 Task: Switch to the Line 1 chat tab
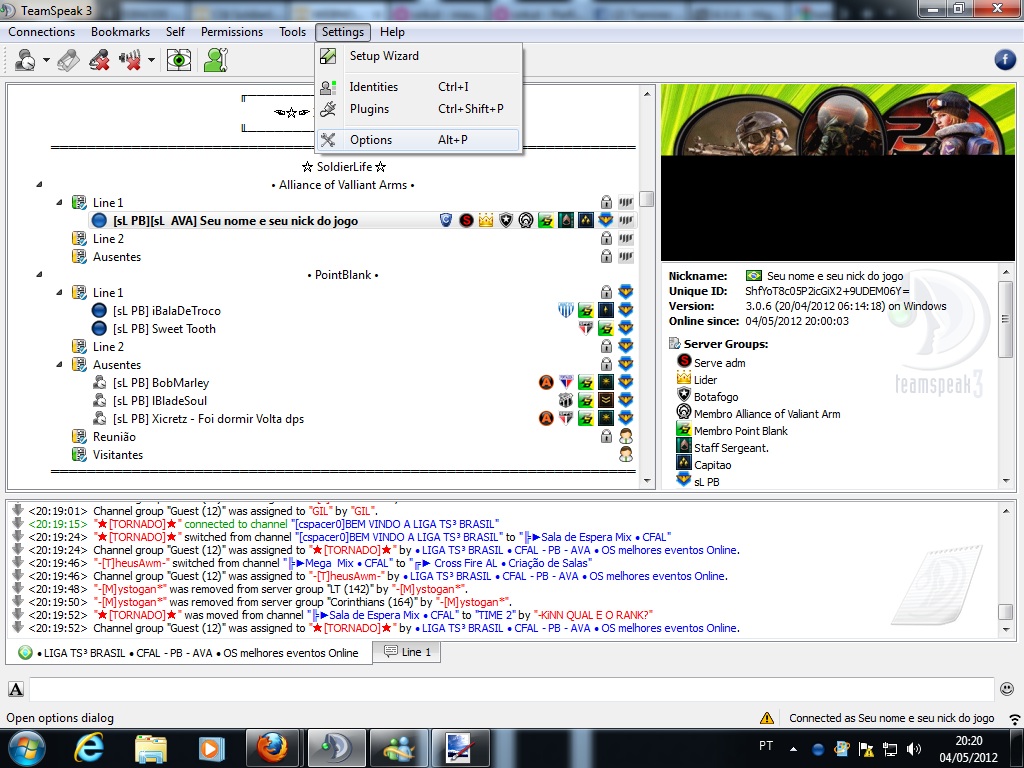pyautogui.click(x=407, y=652)
